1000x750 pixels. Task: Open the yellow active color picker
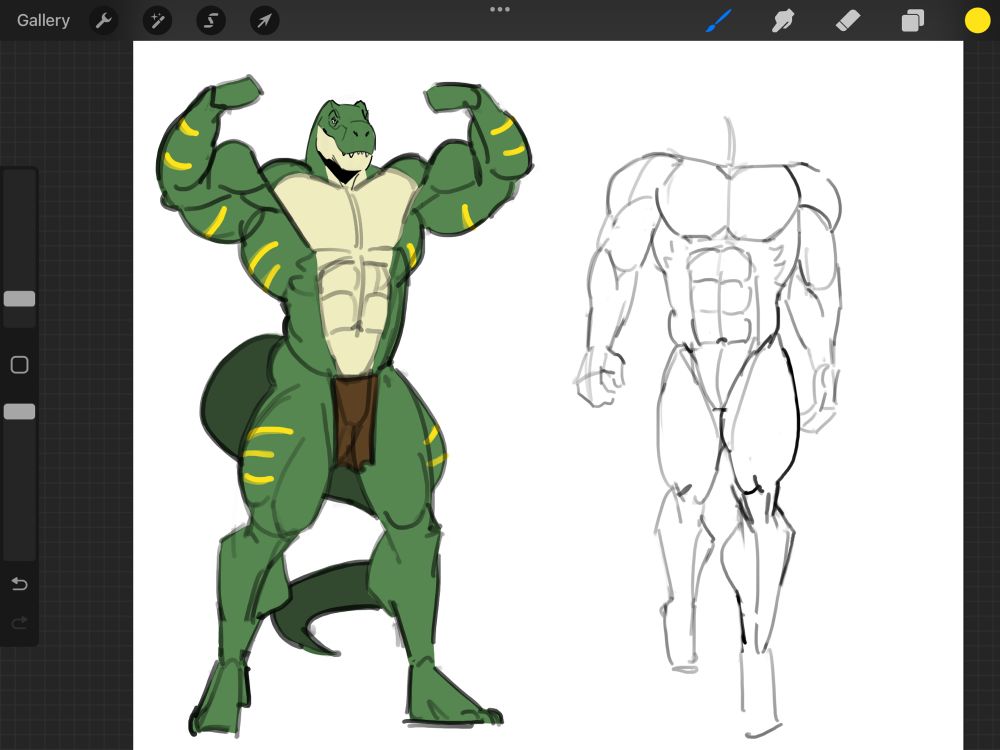pyautogui.click(x=977, y=20)
